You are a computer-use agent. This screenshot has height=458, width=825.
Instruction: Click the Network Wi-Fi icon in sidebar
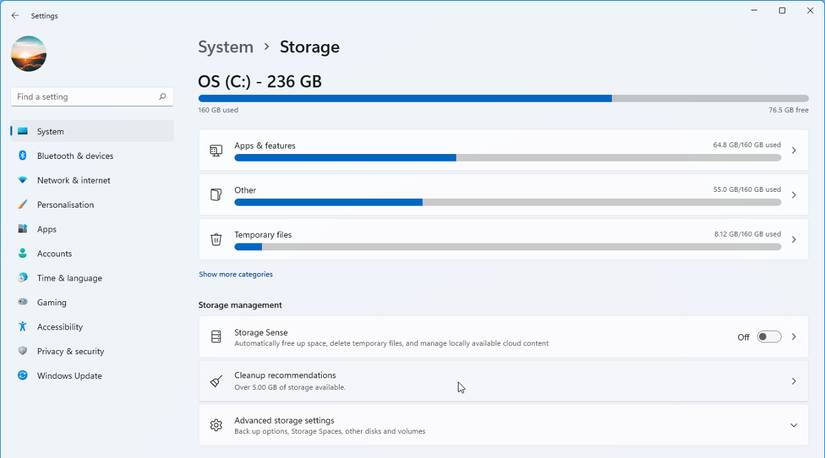point(23,180)
